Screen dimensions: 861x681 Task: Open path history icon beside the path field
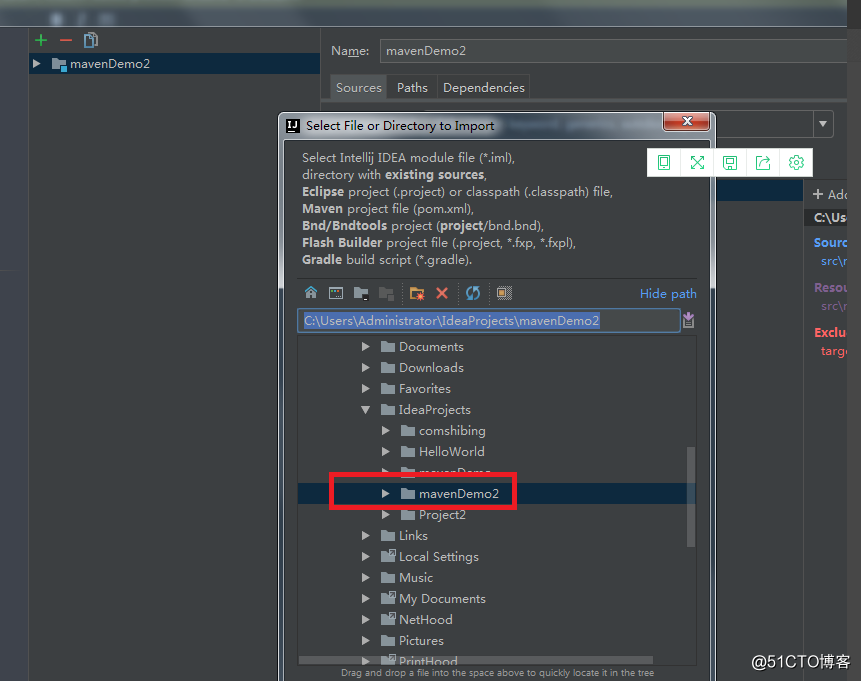coord(688,320)
